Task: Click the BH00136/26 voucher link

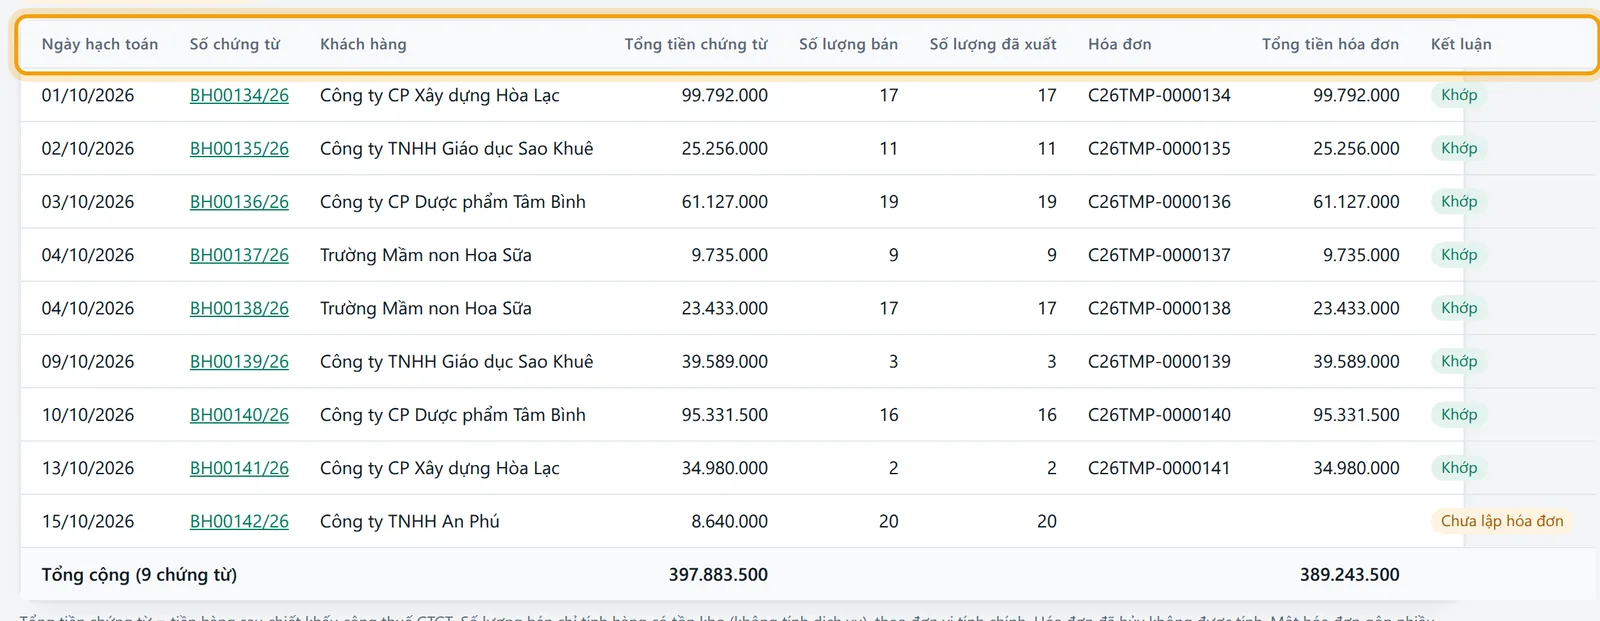Action: point(239,201)
